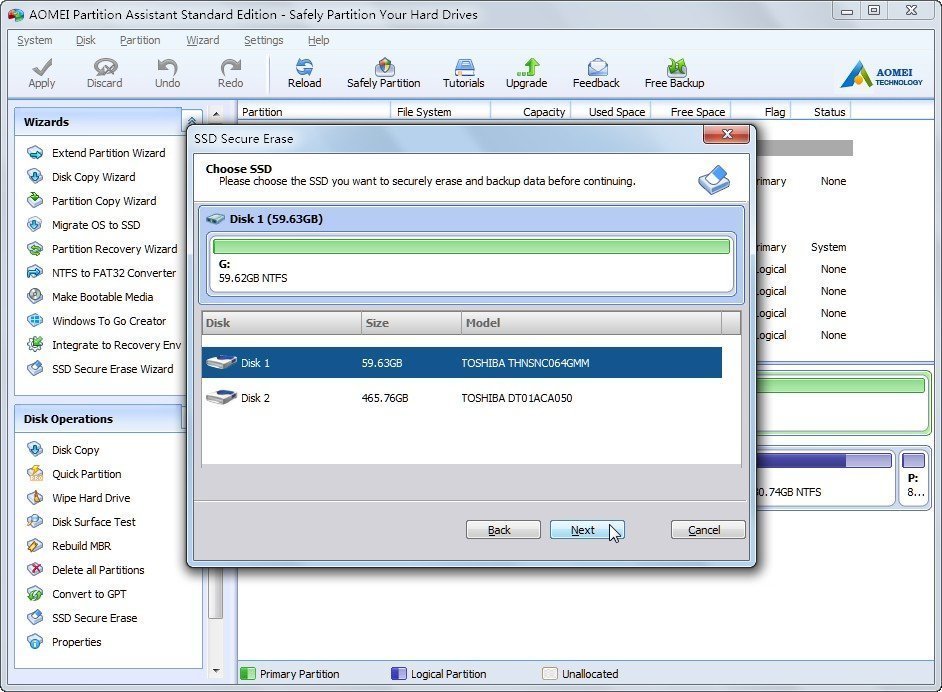Open Partition Copy Wizard
This screenshot has height=692, width=942.
click(x=104, y=201)
